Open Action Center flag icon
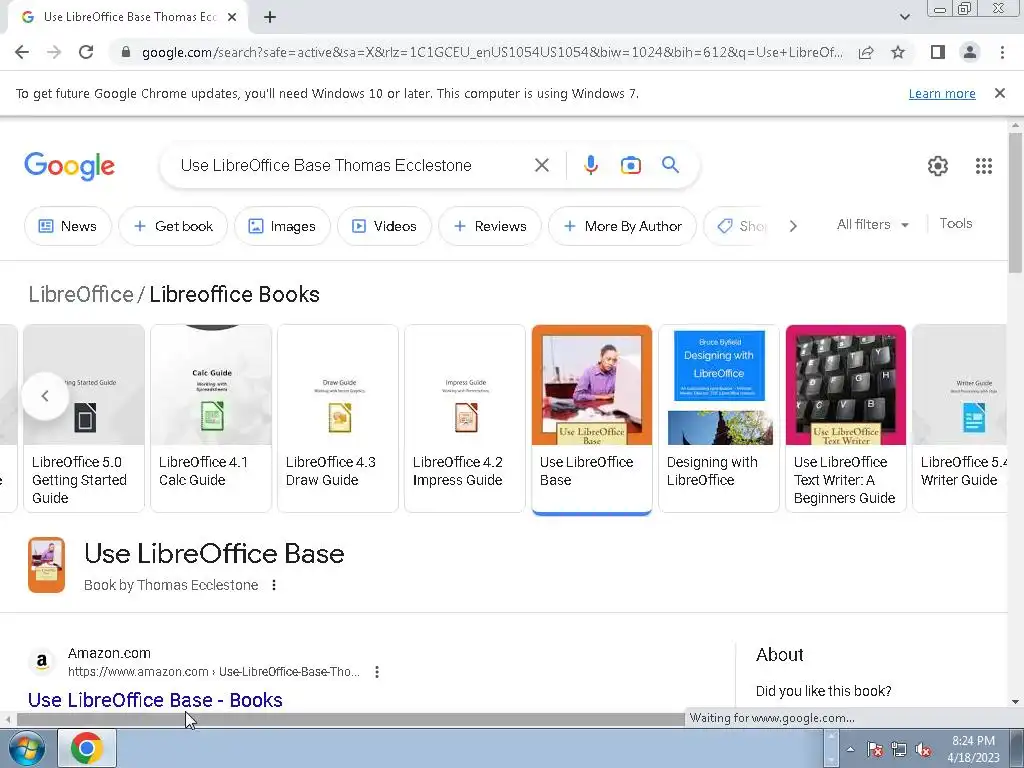This screenshot has width=1024, height=768. pyautogui.click(x=875, y=749)
